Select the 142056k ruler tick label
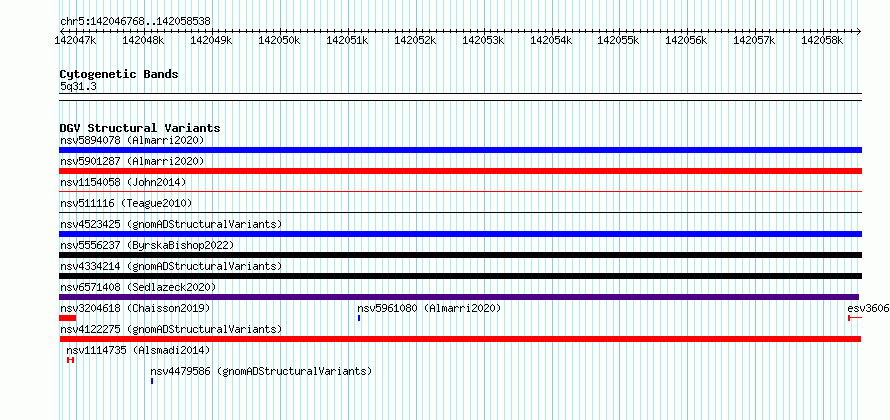Viewport: 890px width, 420px height. click(x=687, y=40)
